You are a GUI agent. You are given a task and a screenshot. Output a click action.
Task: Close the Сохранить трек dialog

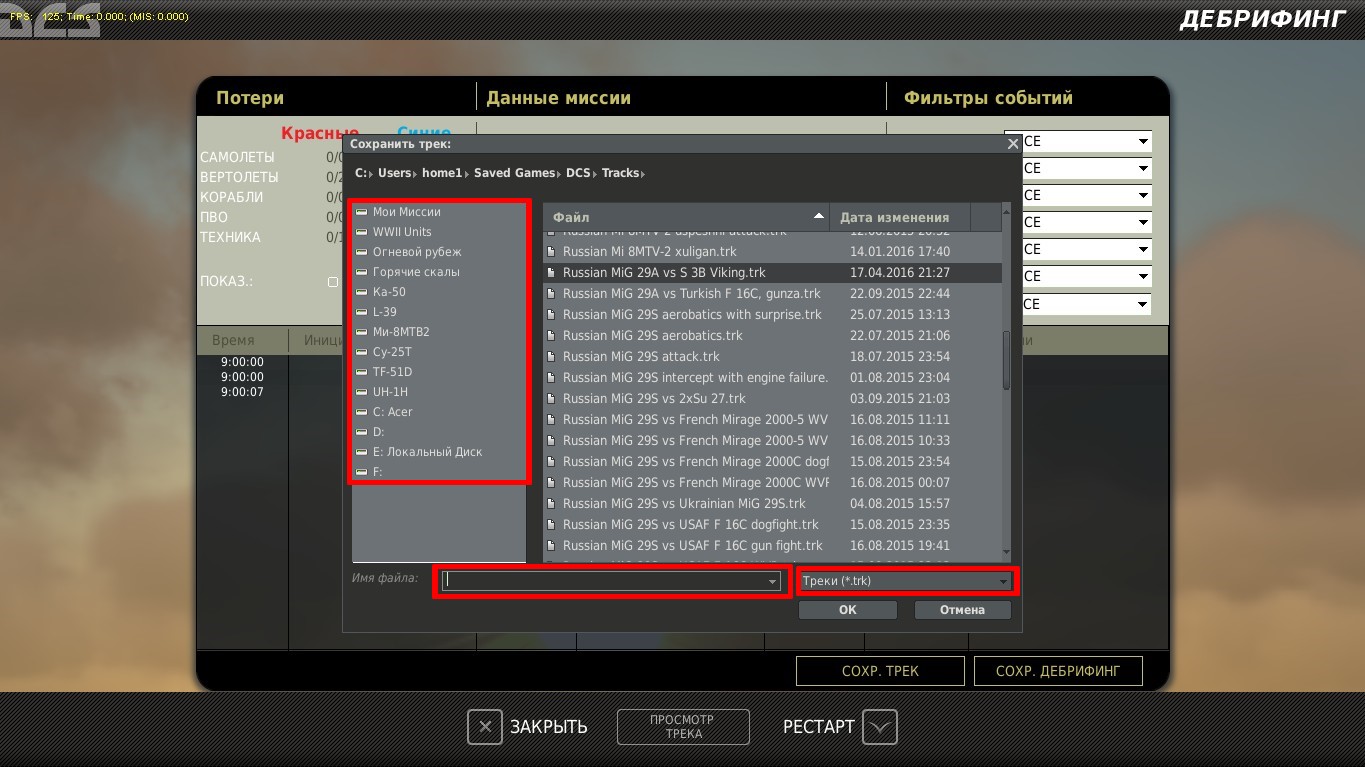point(1013,144)
